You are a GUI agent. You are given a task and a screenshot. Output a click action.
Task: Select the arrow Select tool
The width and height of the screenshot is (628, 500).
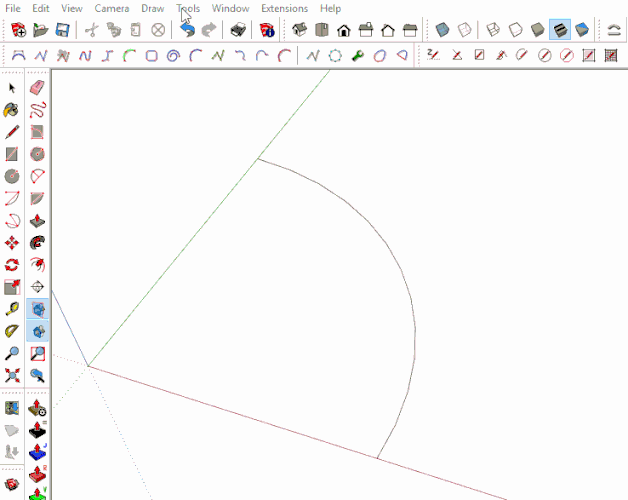tap(12, 88)
